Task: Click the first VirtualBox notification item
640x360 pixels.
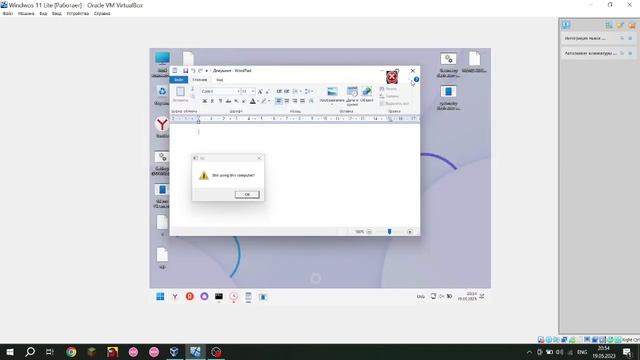Action: point(598,38)
